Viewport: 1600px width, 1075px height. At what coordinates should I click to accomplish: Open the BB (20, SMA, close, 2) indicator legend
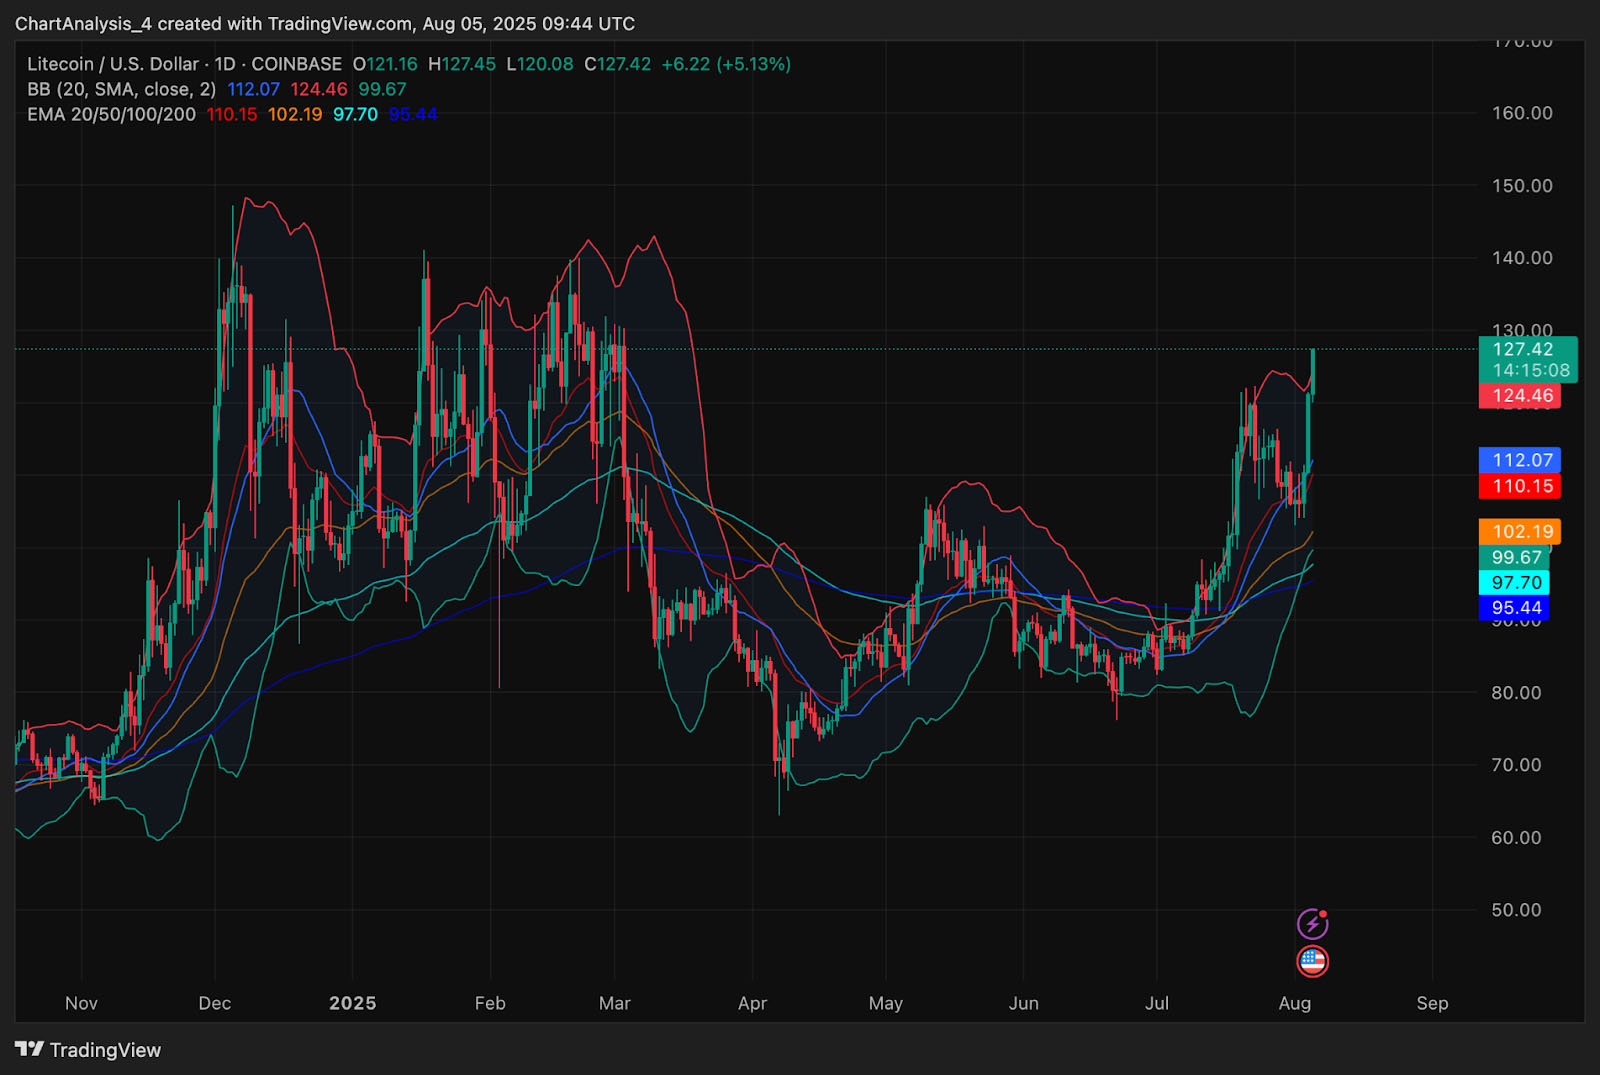point(121,89)
